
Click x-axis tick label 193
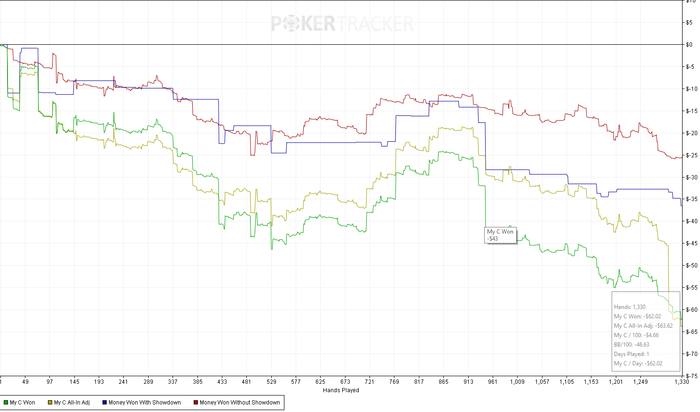99,382
